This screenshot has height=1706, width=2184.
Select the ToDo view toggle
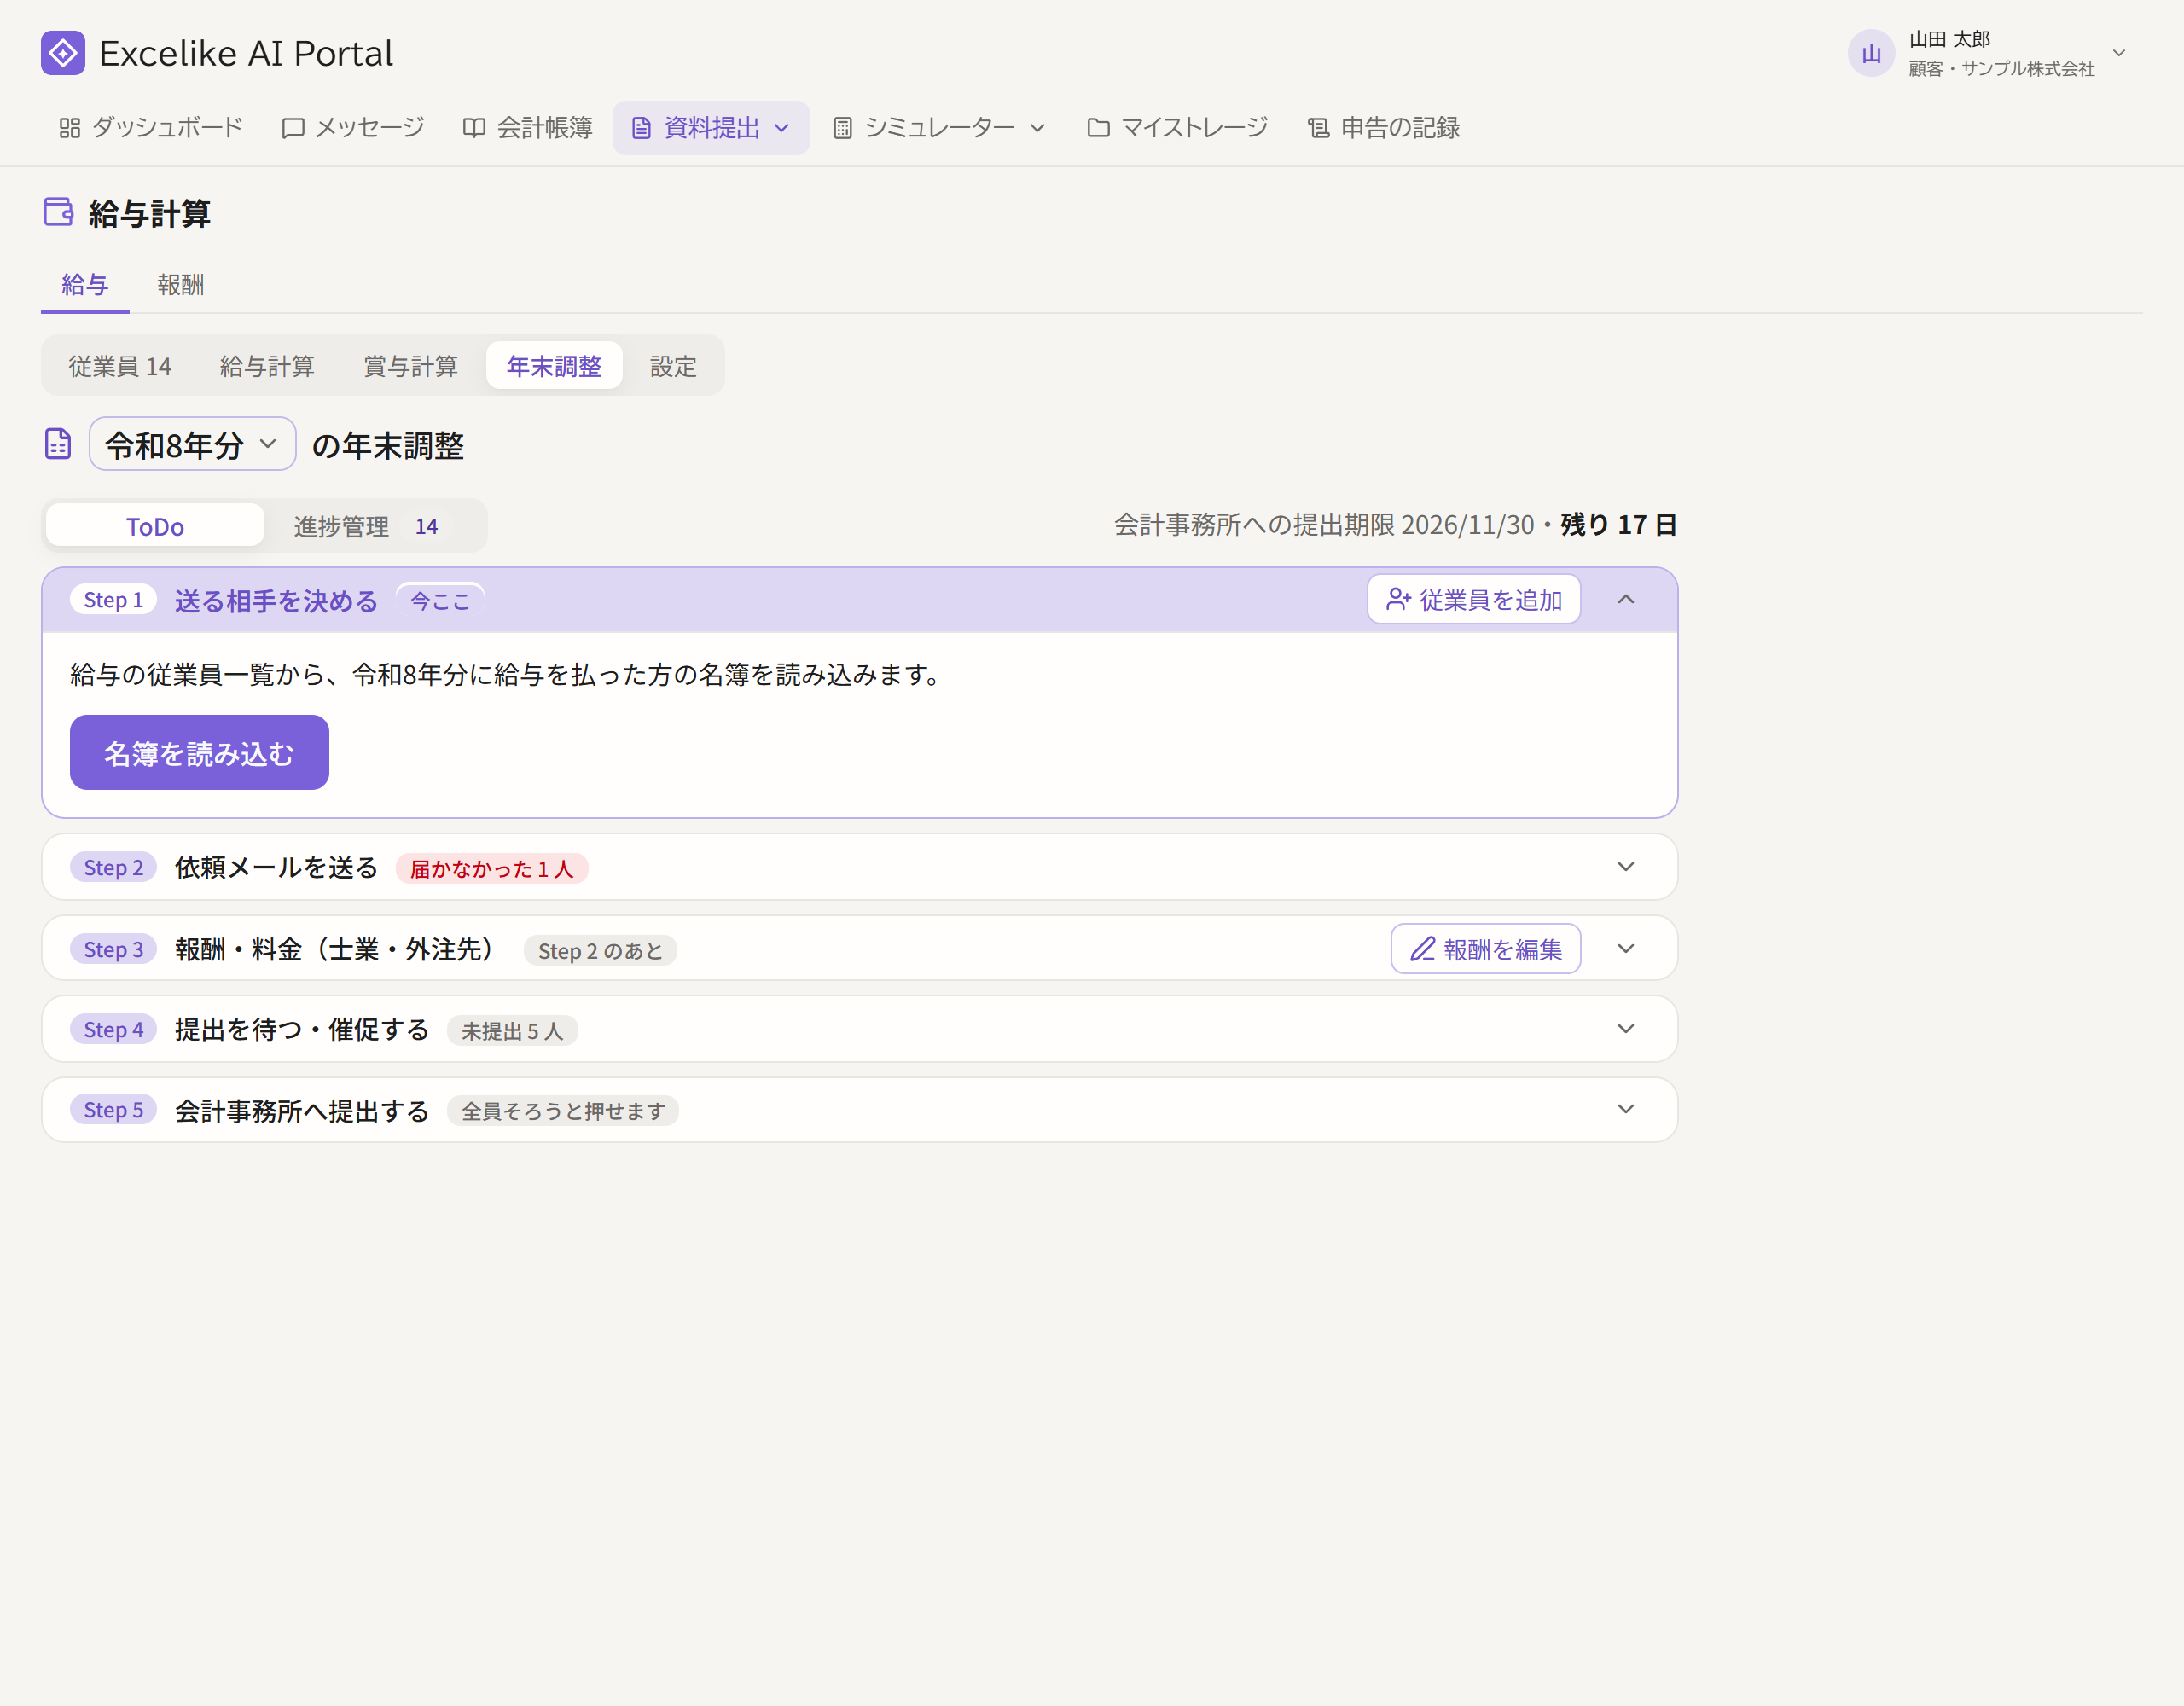[155, 526]
